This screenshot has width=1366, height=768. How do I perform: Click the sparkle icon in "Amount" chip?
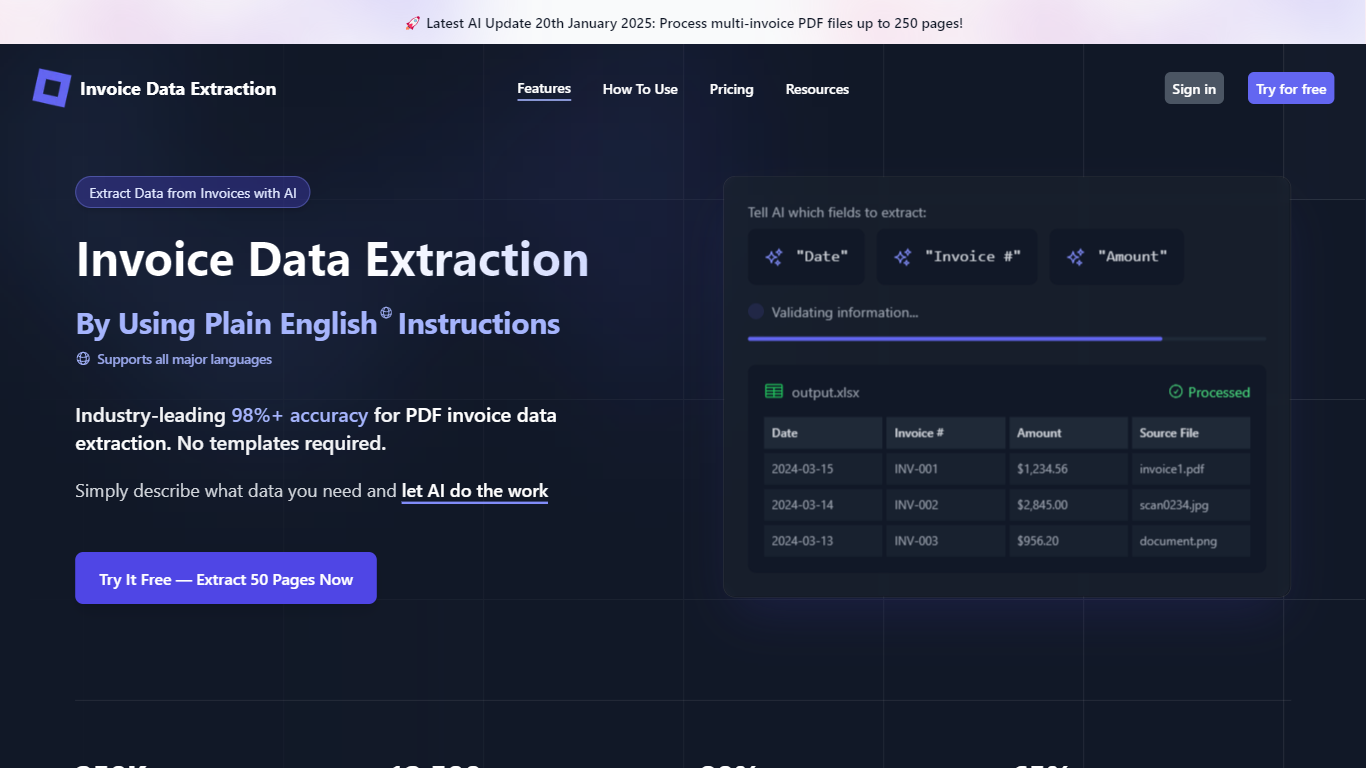1076,257
